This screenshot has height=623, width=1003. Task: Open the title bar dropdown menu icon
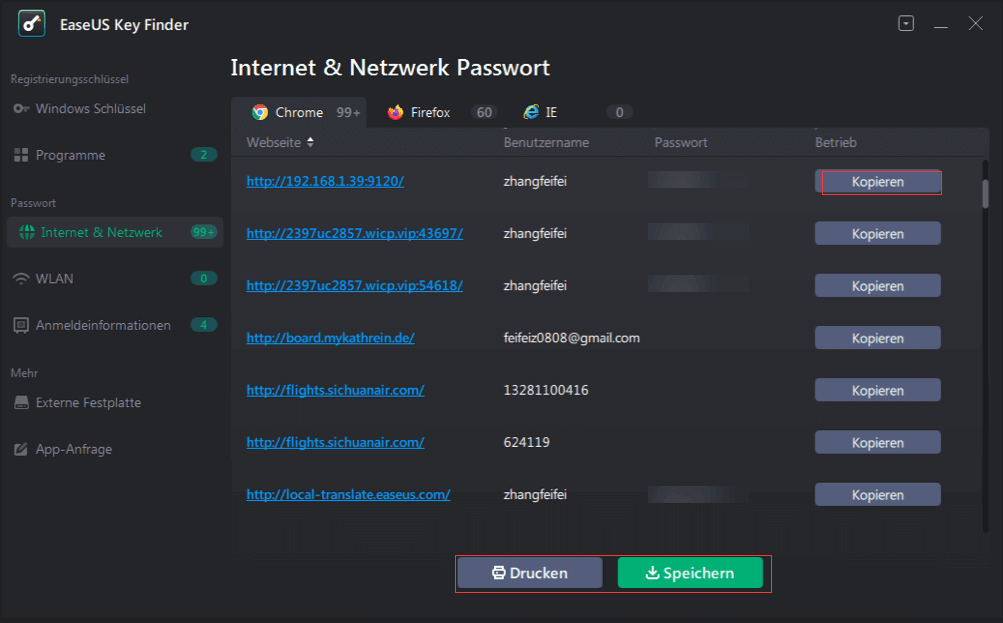tap(906, 24)
